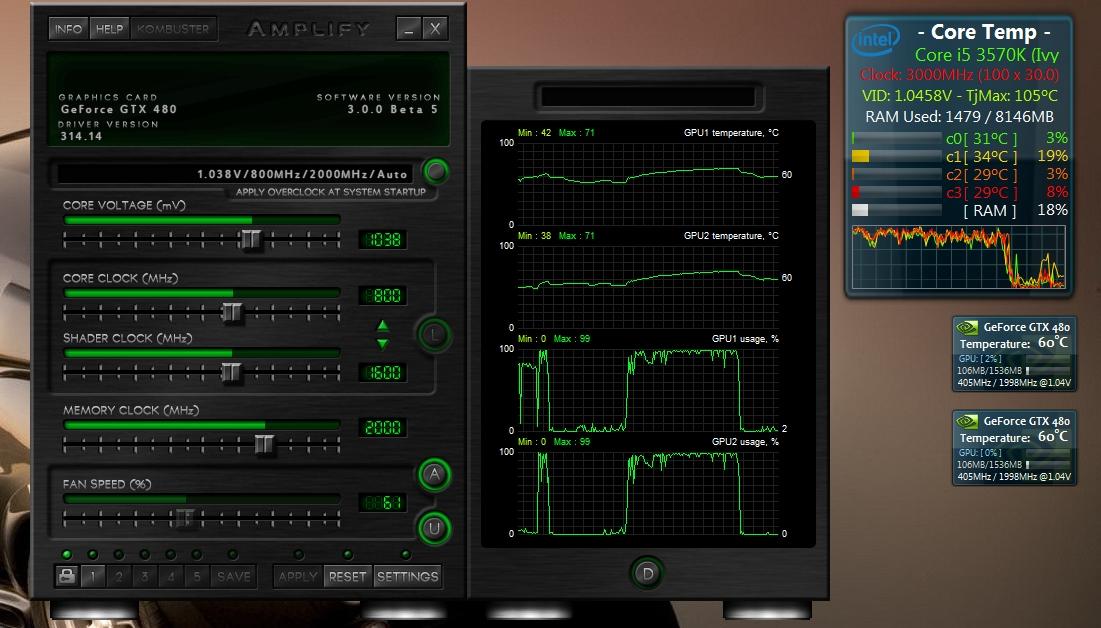
Task: Click the down arrow between clock values
Action: pos(383,344)
